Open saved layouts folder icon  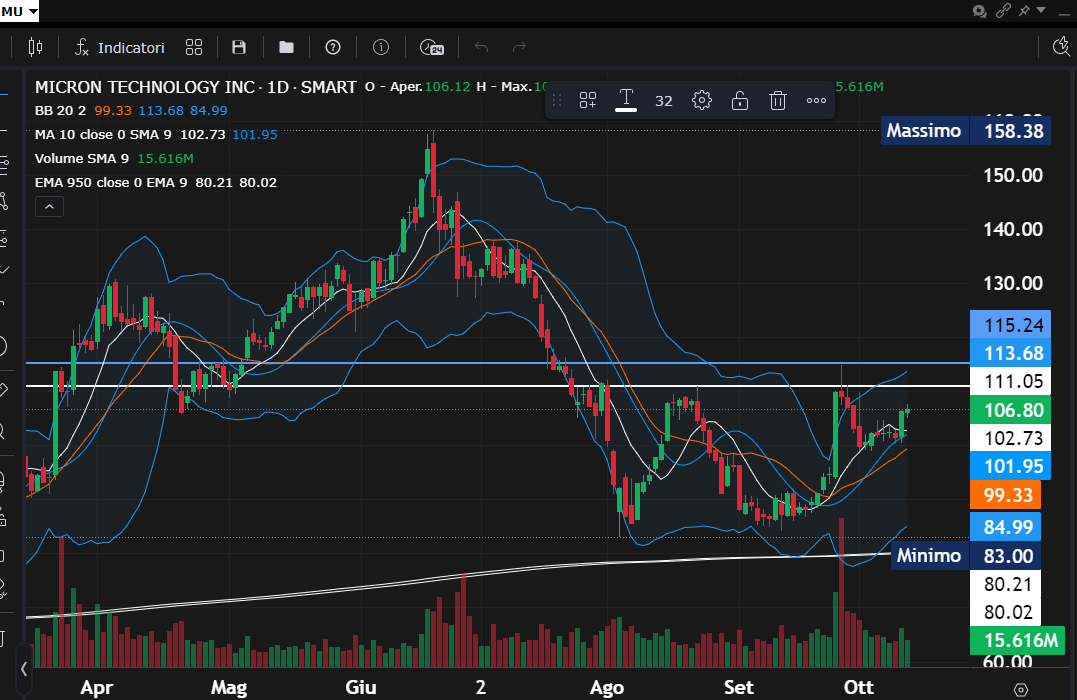[x=286, y=47]
